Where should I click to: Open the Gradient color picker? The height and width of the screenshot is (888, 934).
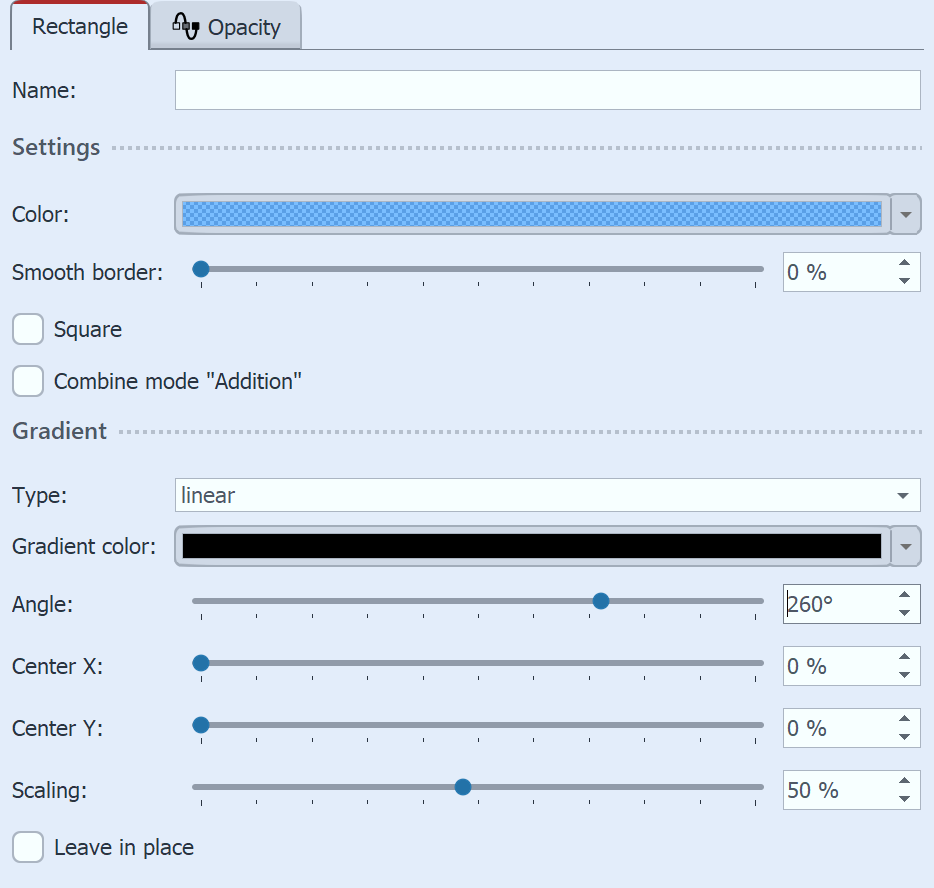(x=530, y=546)
